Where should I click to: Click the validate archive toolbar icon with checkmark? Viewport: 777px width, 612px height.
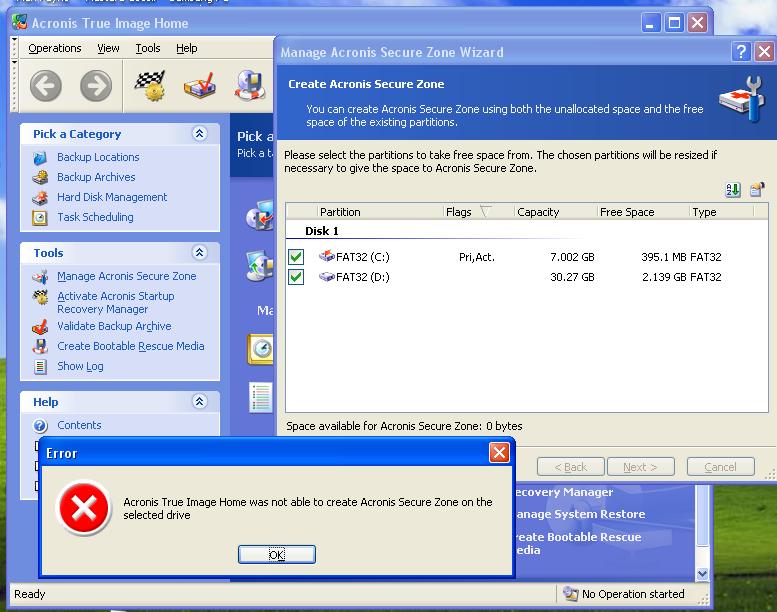click(x=200, y=85)
